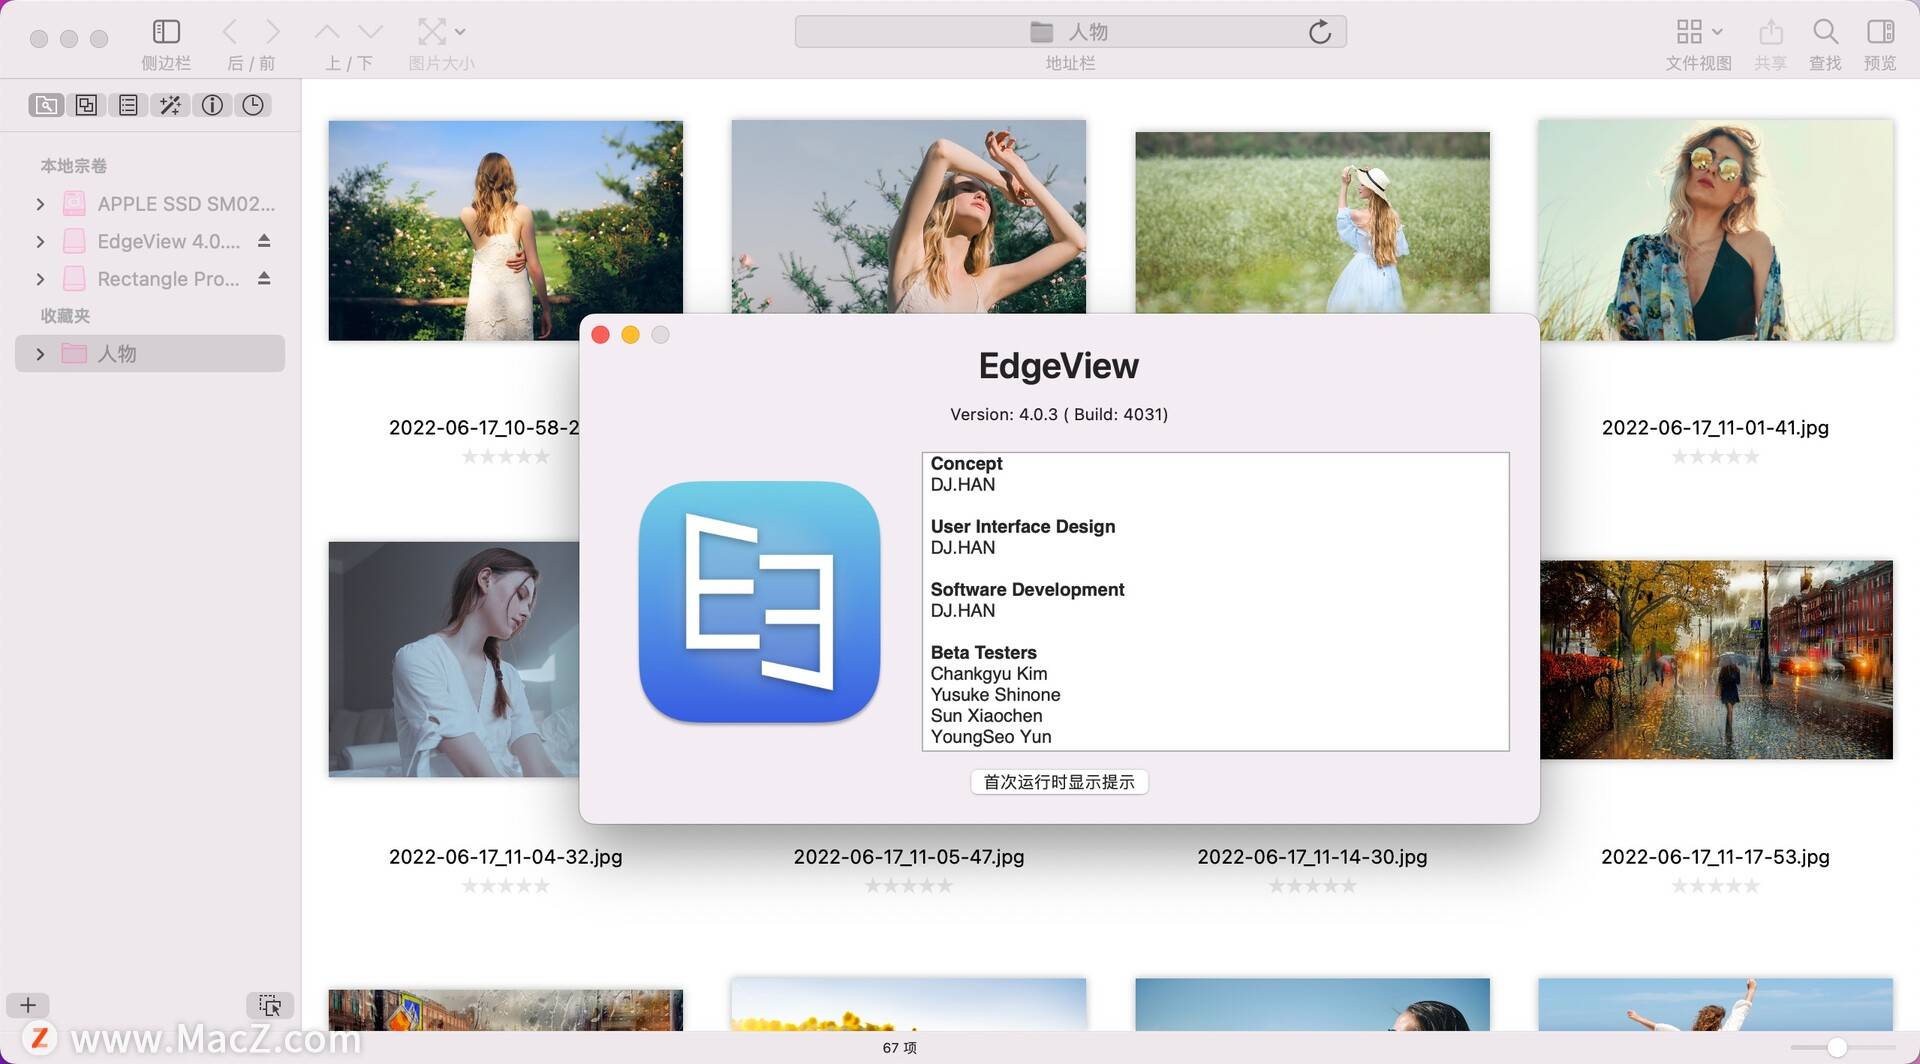Click the share (共享) icon
This screenshot has height=1064, width=1920.
tap(1771, 32)
